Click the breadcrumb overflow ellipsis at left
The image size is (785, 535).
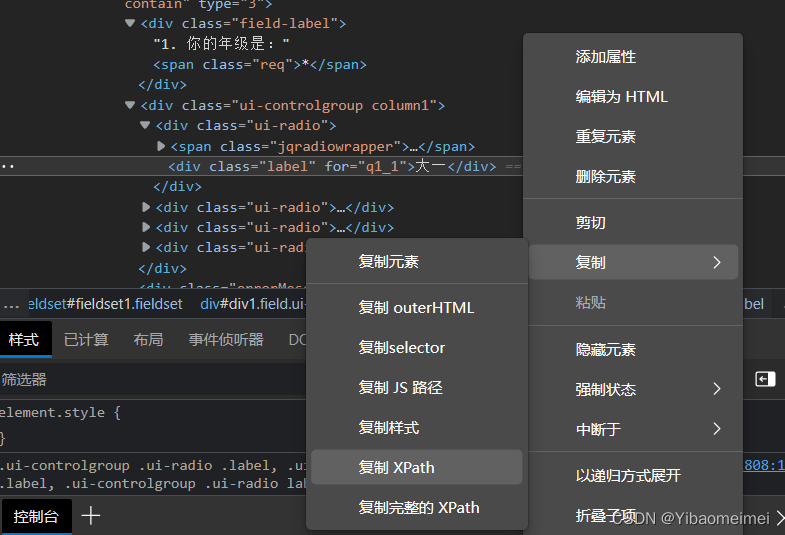[x=11, y=304]
